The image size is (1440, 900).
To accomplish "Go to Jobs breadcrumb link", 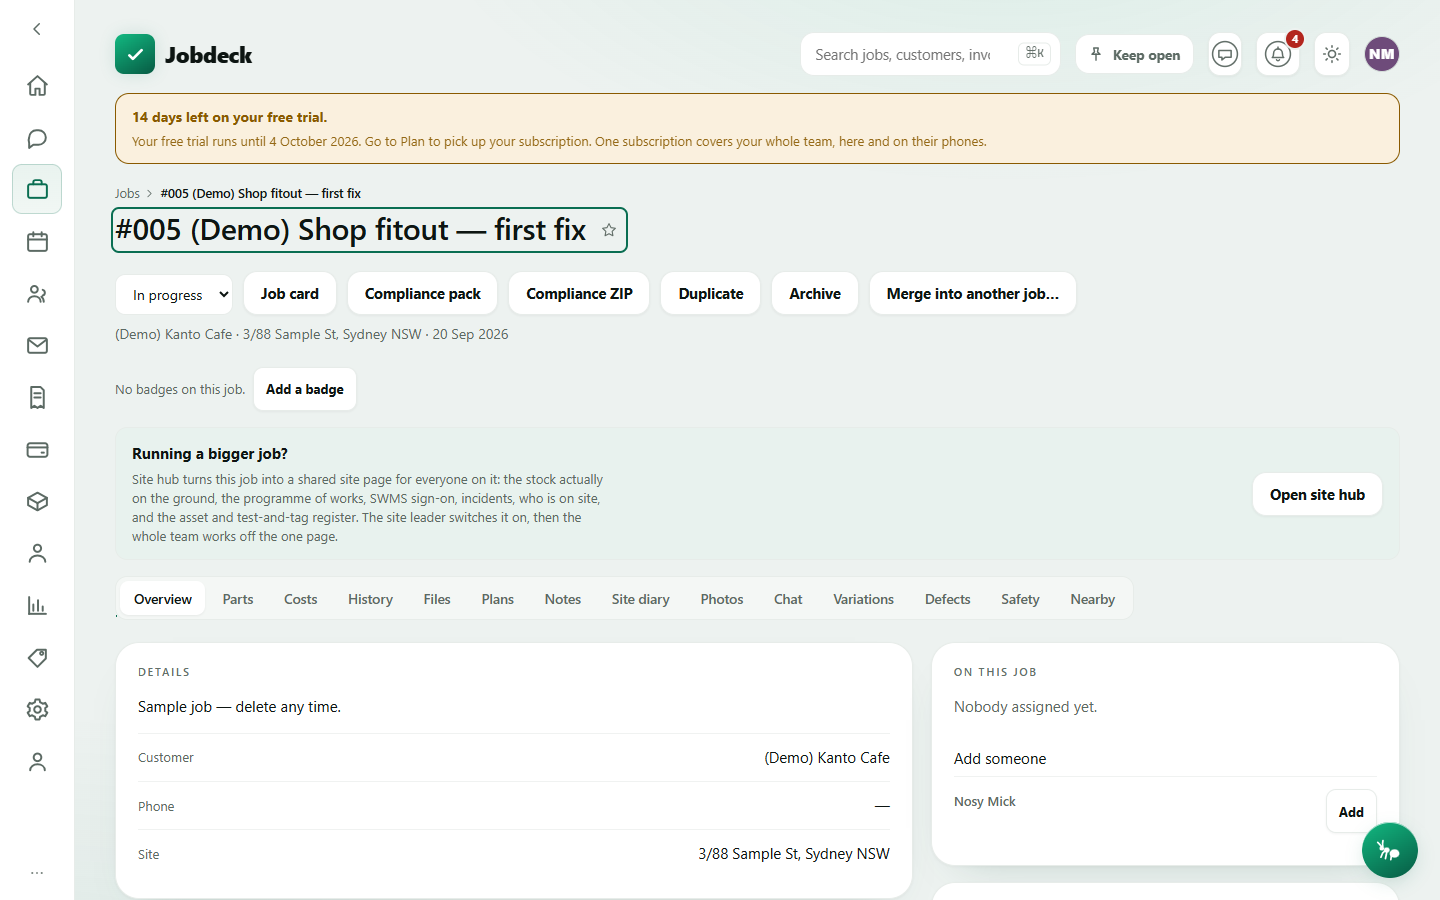I will point(127,193).
